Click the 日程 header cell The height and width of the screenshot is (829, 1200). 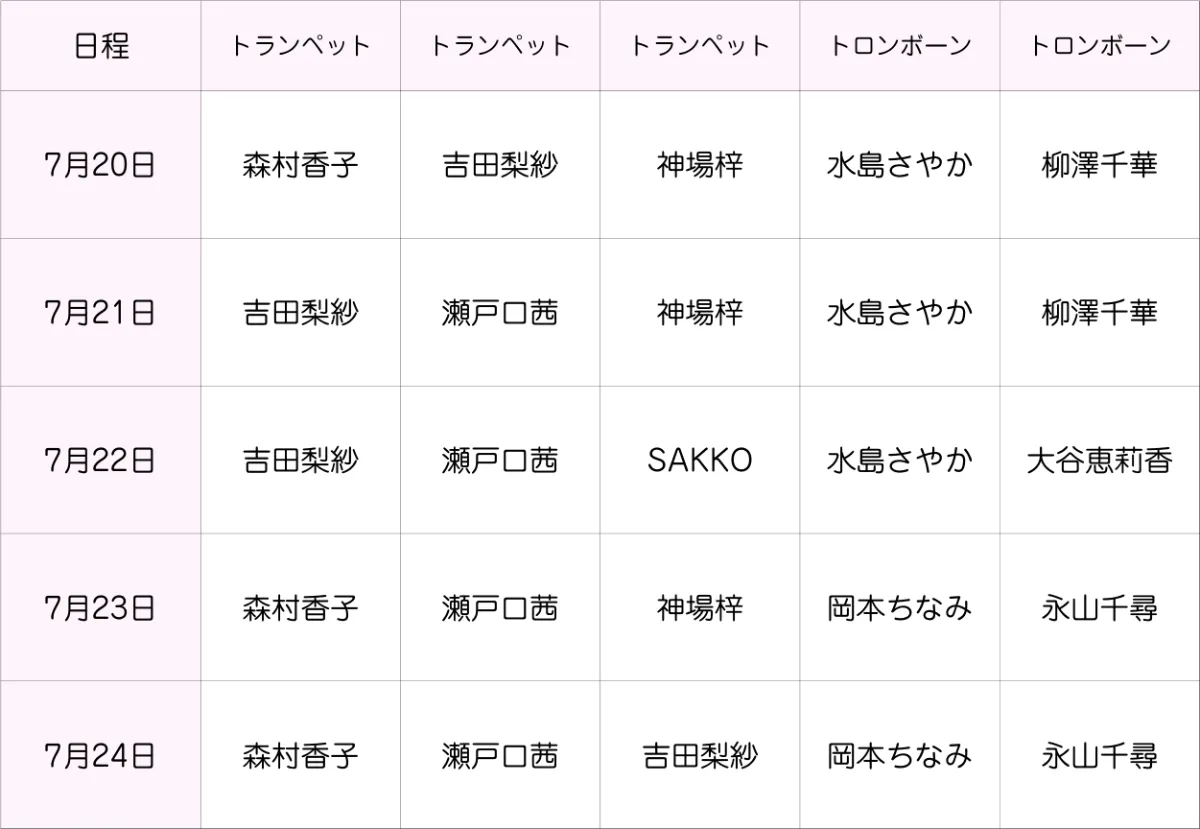click(100, 46)
